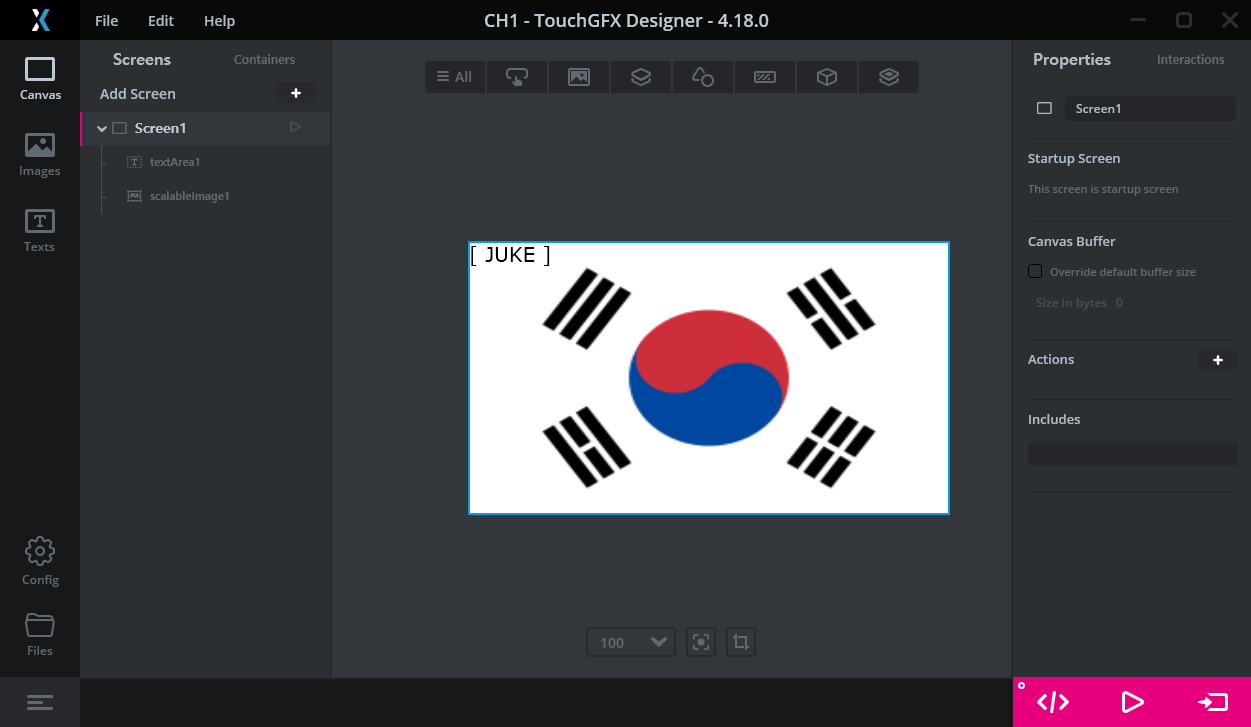The image size is (1251, 727).
Task: Open Shapes widget category
Action: pos(703,77)
